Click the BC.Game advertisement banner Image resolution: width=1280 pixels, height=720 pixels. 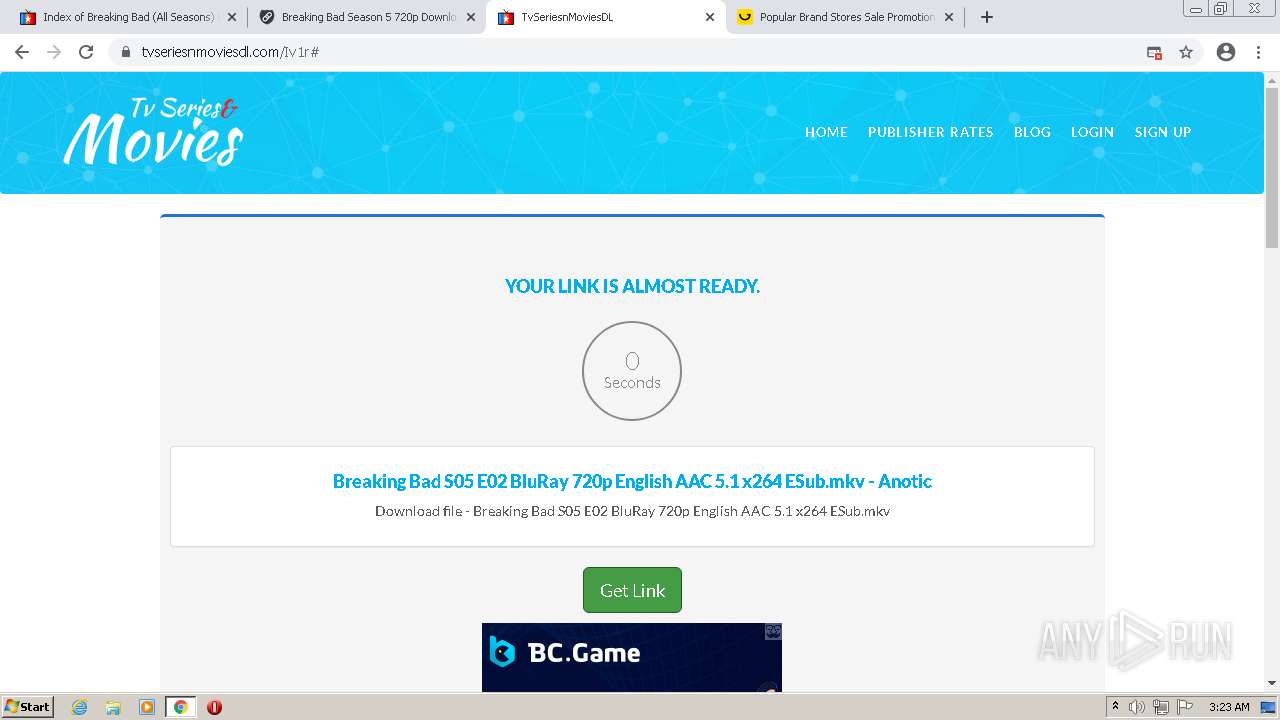coord(632,657)
